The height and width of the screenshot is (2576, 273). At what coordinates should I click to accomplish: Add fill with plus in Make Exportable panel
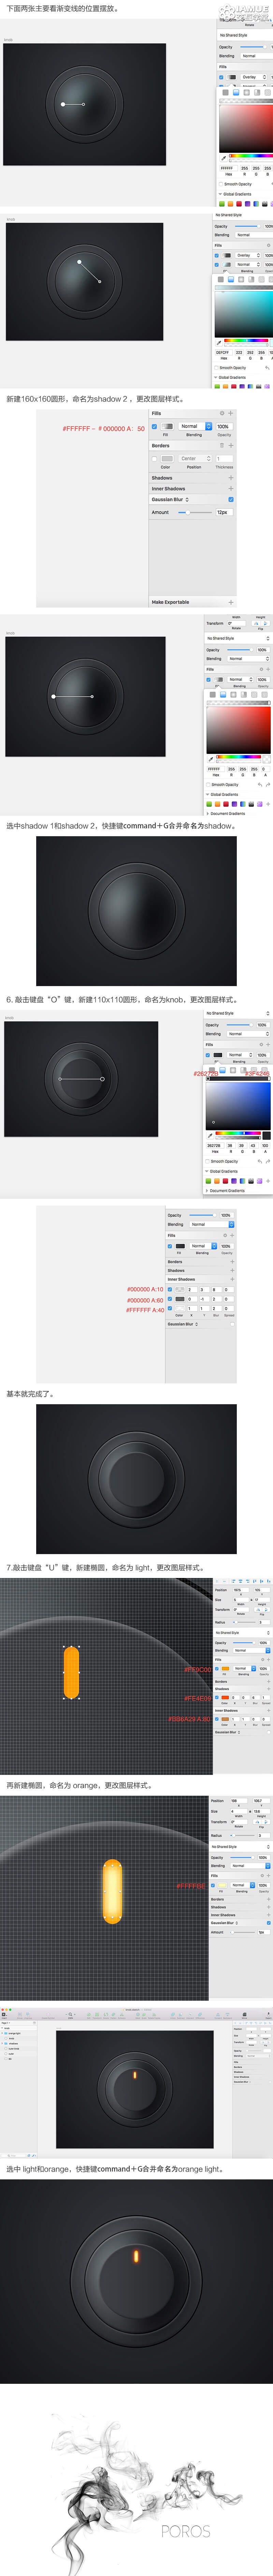click(231, 413)
